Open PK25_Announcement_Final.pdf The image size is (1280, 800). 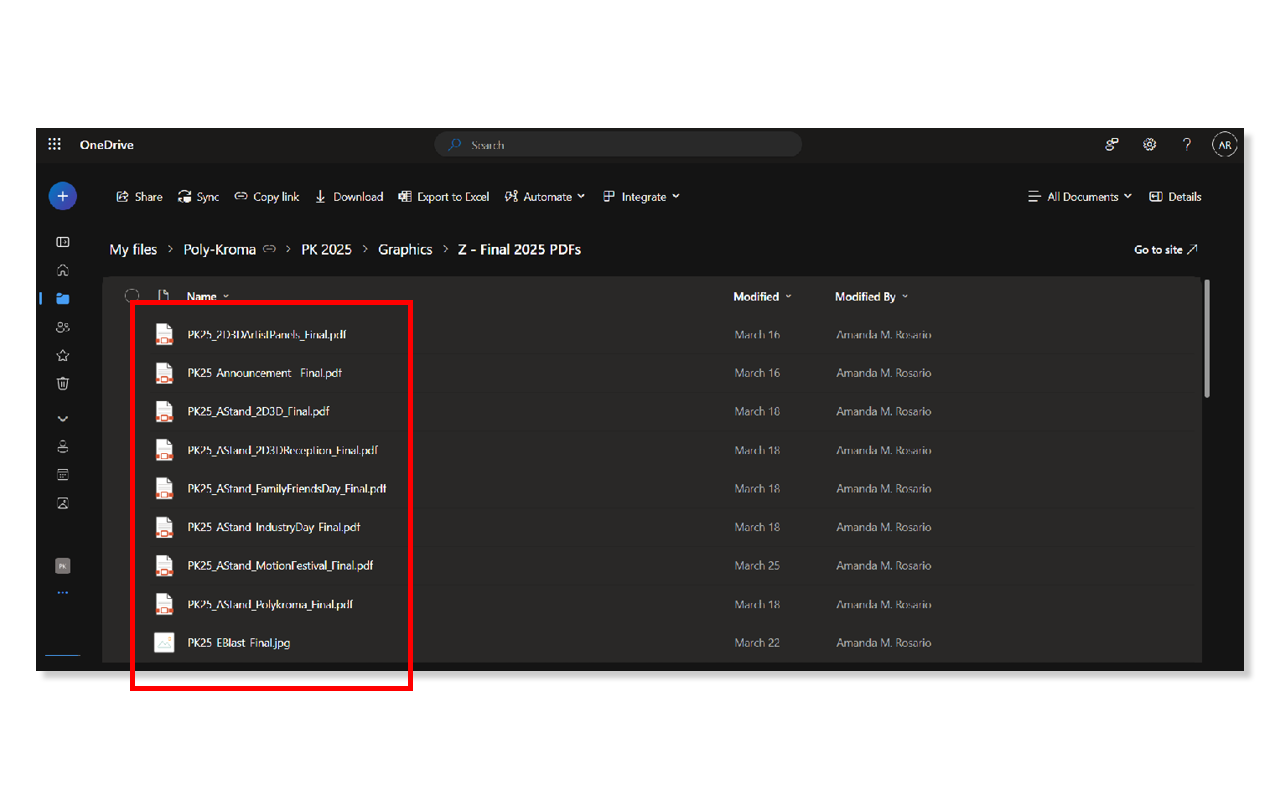point(264,373)
